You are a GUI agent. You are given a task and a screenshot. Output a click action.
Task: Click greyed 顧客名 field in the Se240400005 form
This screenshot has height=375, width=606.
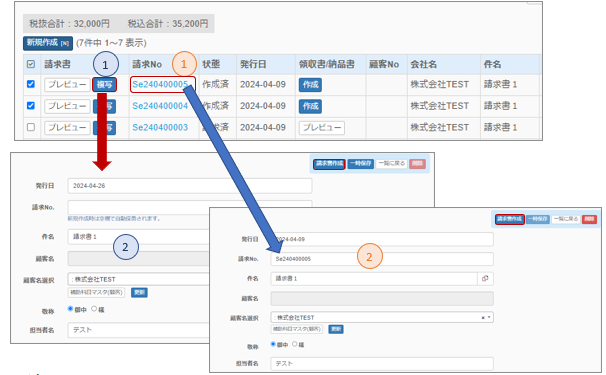coord(382,298)
